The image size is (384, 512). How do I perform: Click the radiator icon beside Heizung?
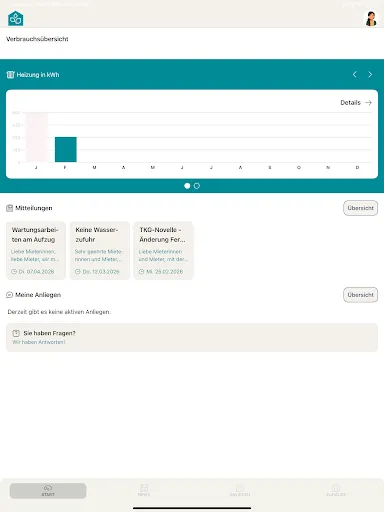(x=10, y=75)
